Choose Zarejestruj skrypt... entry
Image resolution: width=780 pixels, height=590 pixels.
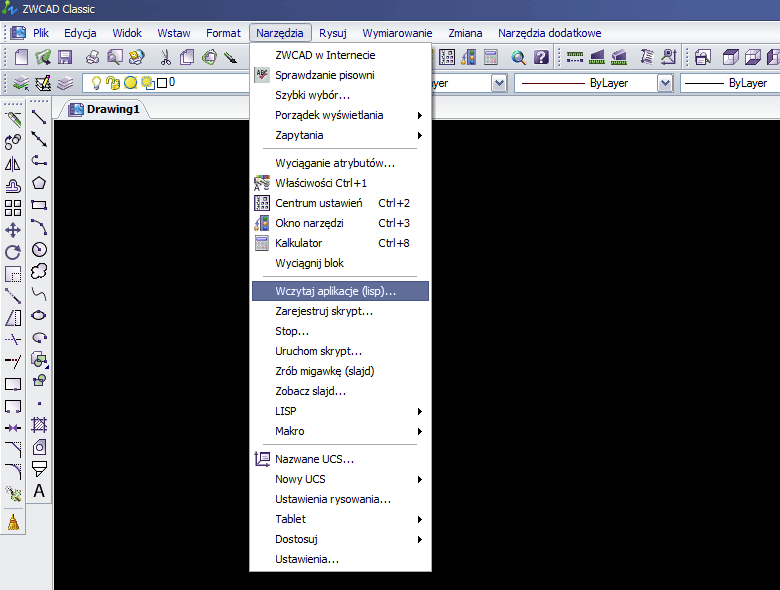(340, 311)
